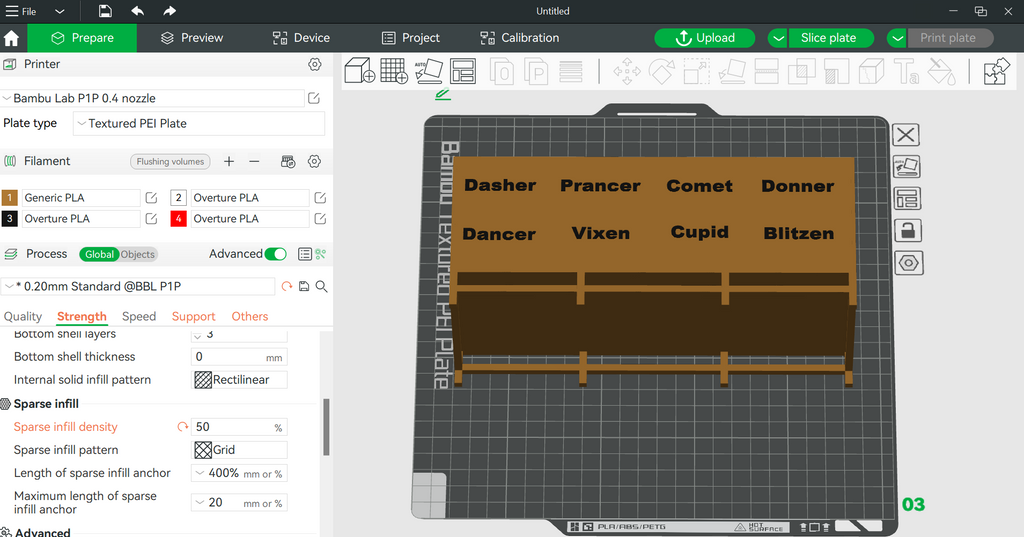Open the Speed settings tab

point(139,316)
